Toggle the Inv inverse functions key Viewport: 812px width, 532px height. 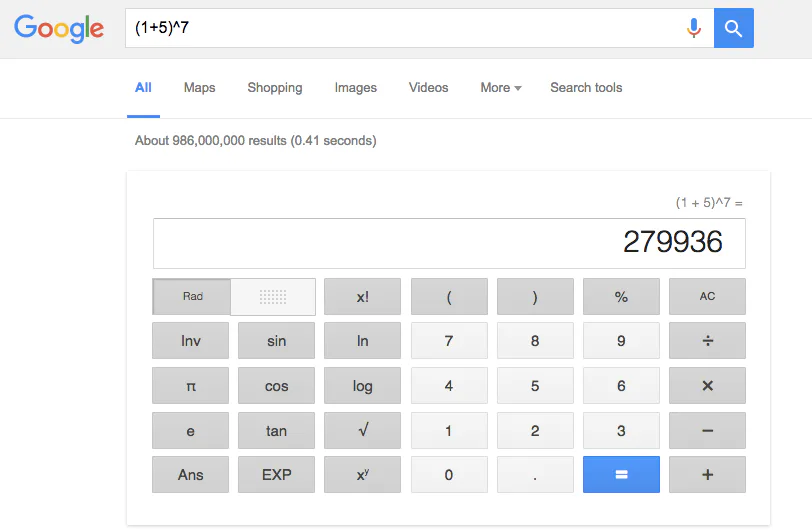click(x=190, y=341)
